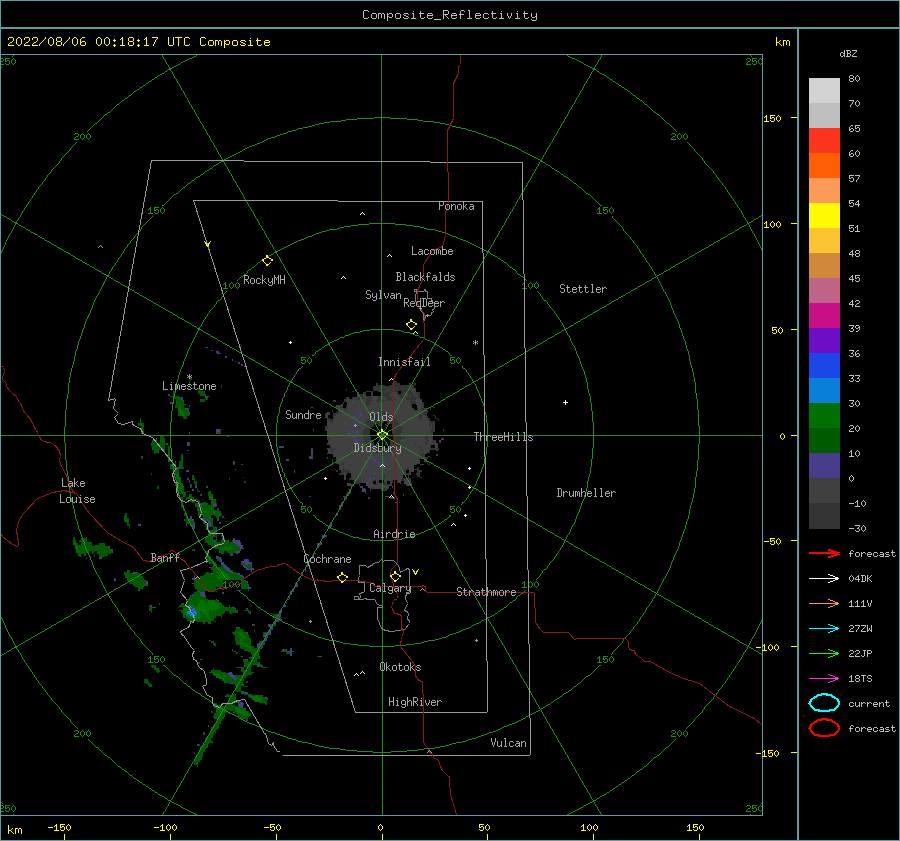Click the yellow radar-site diamond between Olds and Didsbury
This screenshot has height=841, width=900.
click(382, 435)
